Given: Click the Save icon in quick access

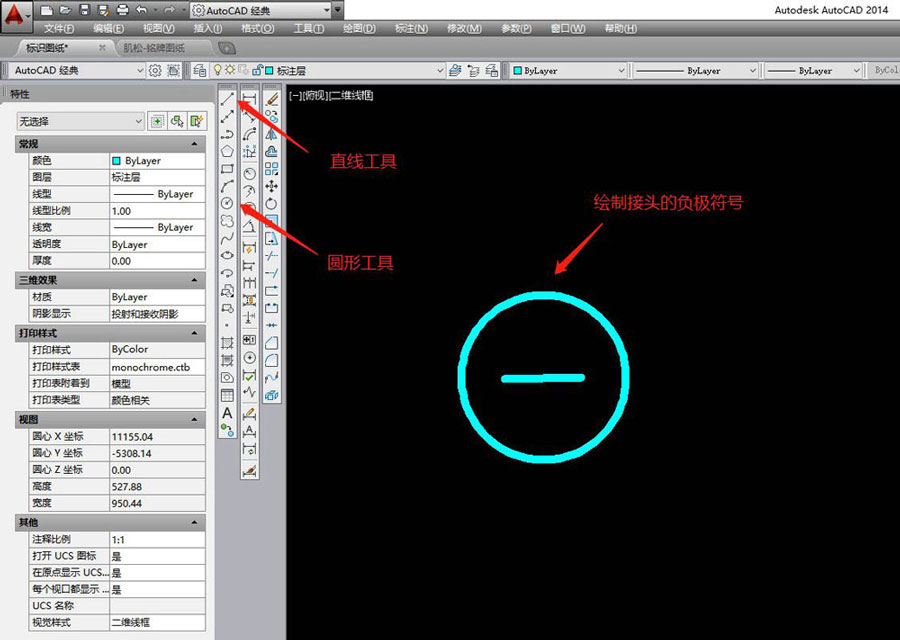Looking at the screenshot, I should 84,10.
